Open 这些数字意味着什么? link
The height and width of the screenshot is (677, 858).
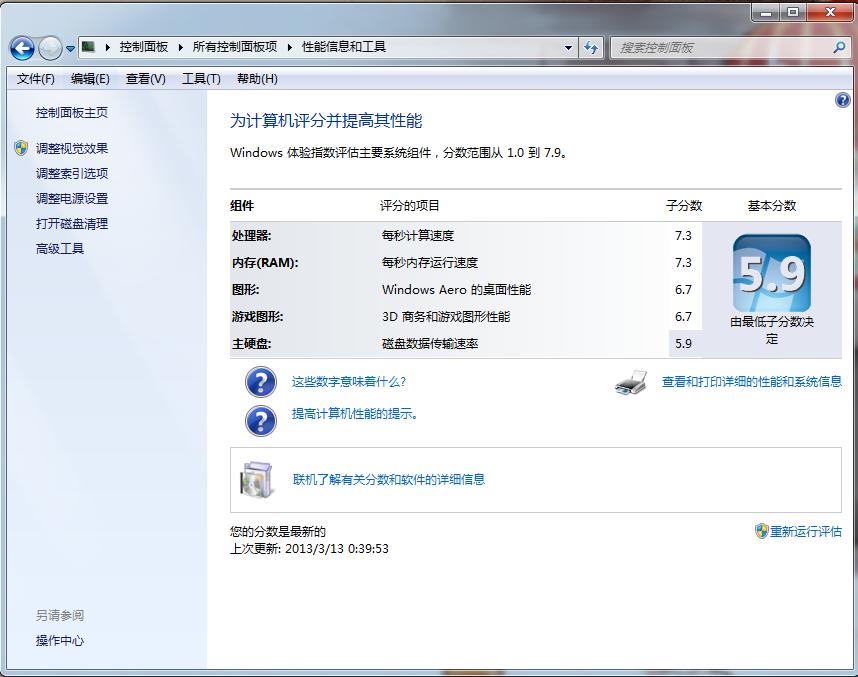[349, 382]
